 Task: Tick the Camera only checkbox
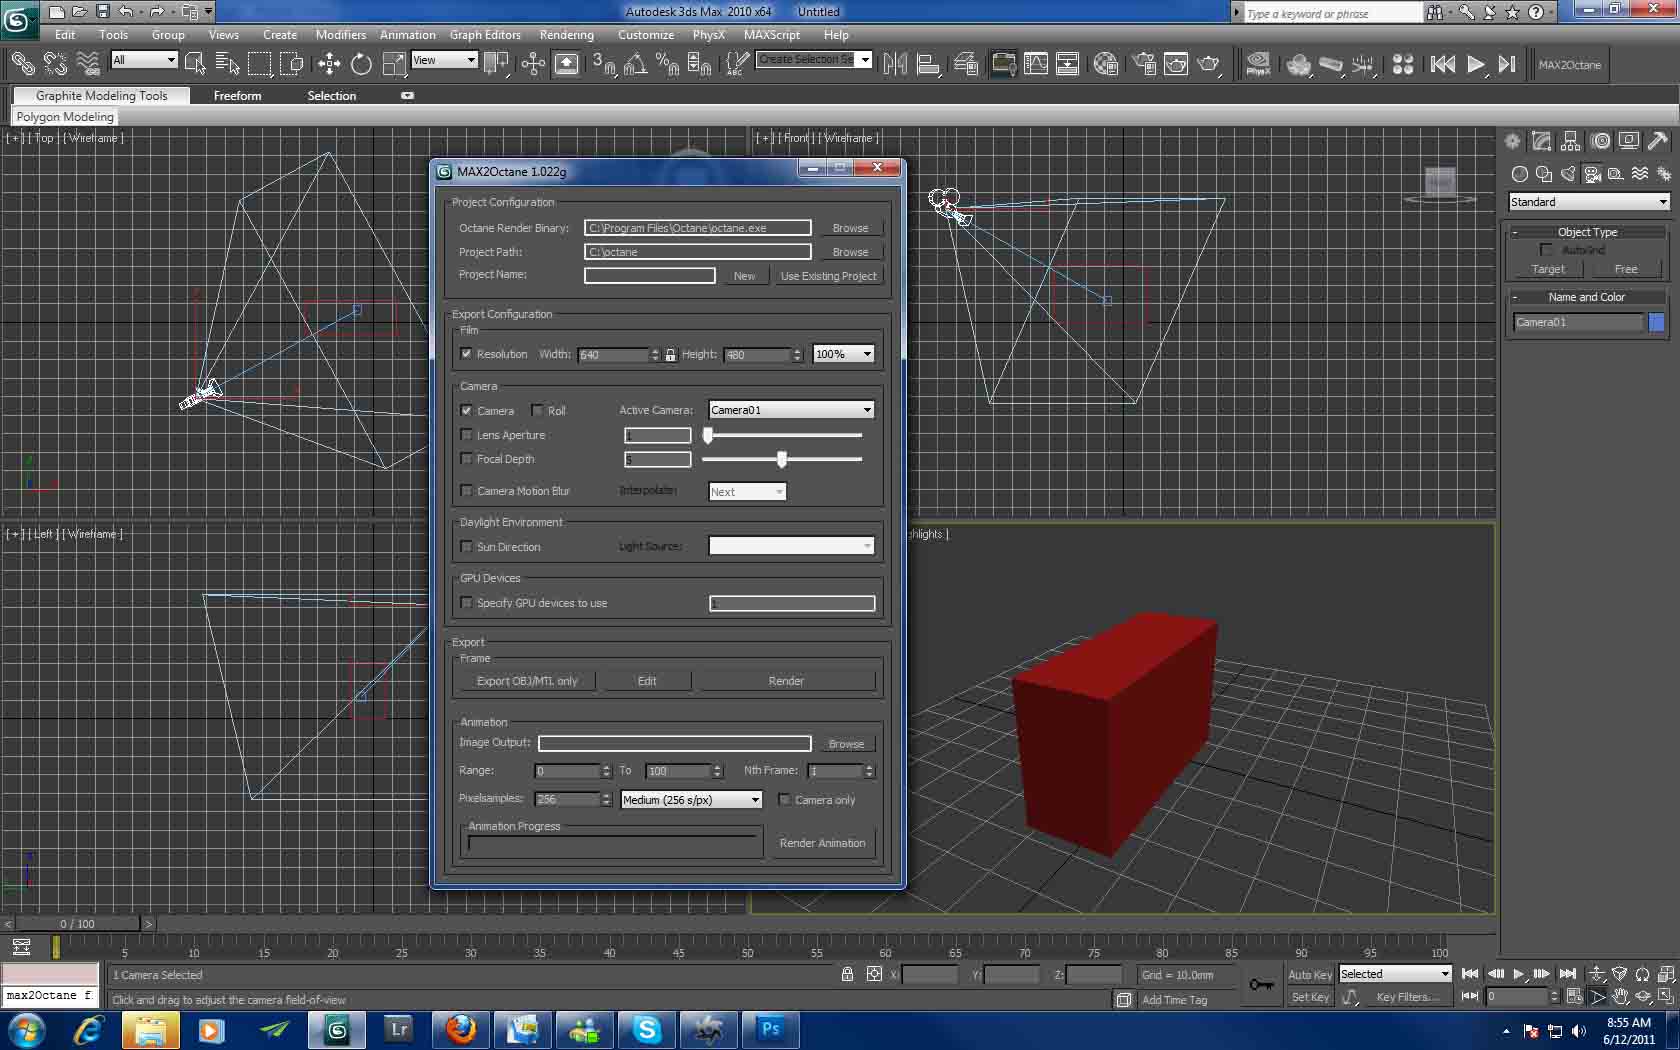785,799
